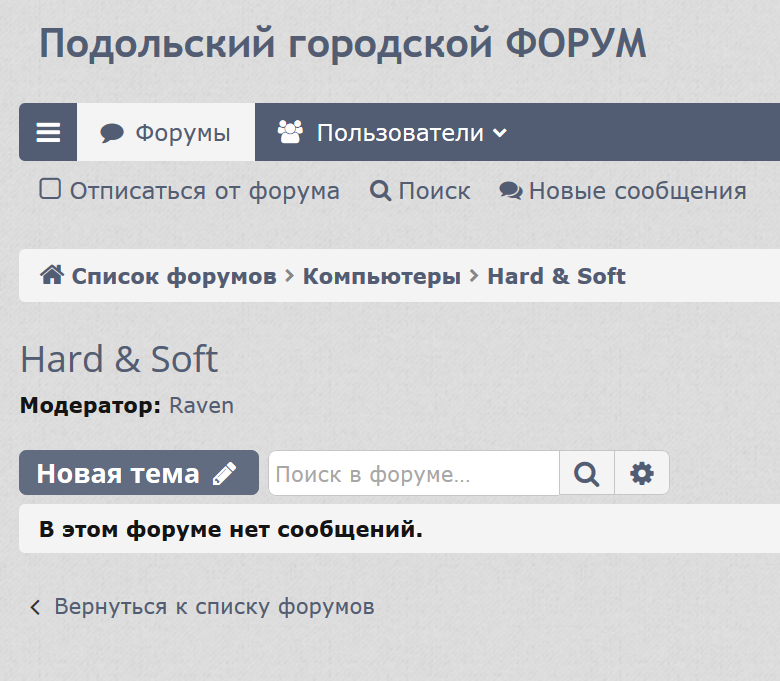Open the Пользователи menu item
The image size is (780, 681).
399,133
